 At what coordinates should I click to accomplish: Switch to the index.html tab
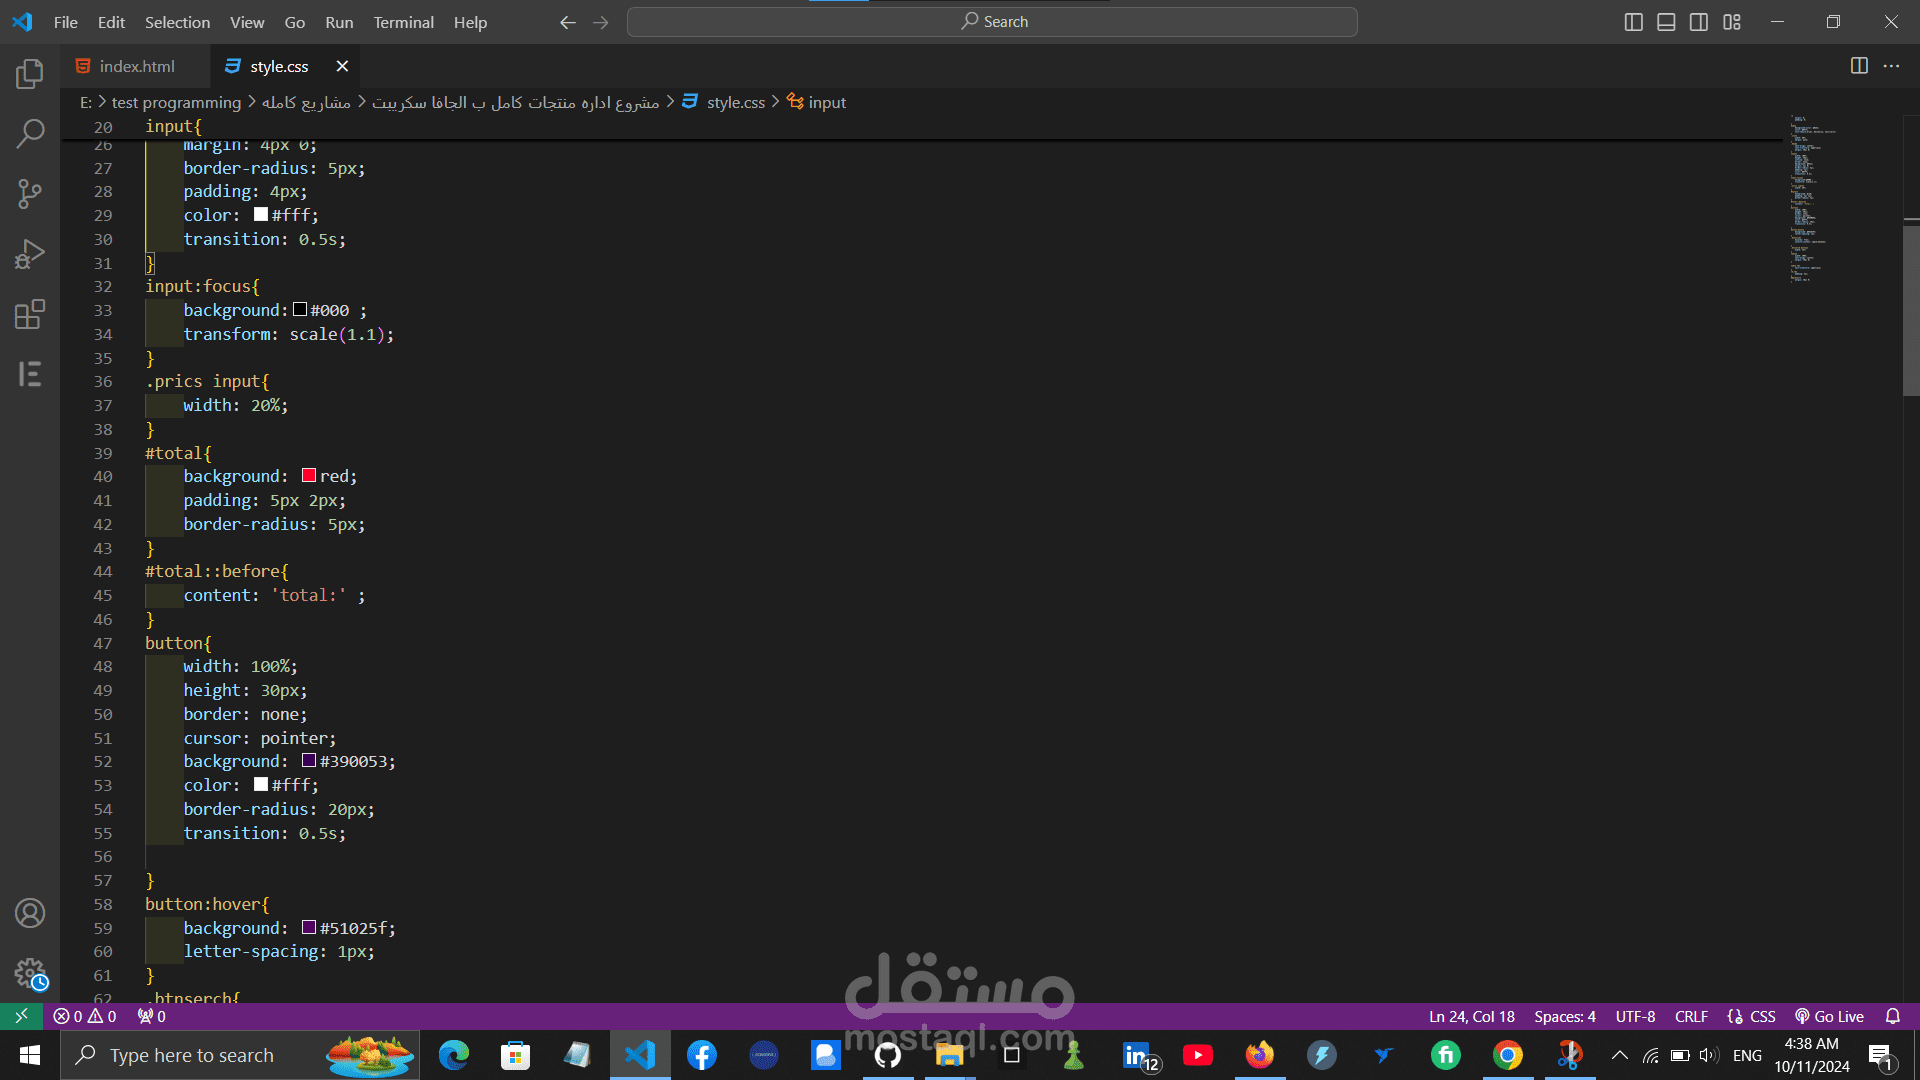coord(137,66)
